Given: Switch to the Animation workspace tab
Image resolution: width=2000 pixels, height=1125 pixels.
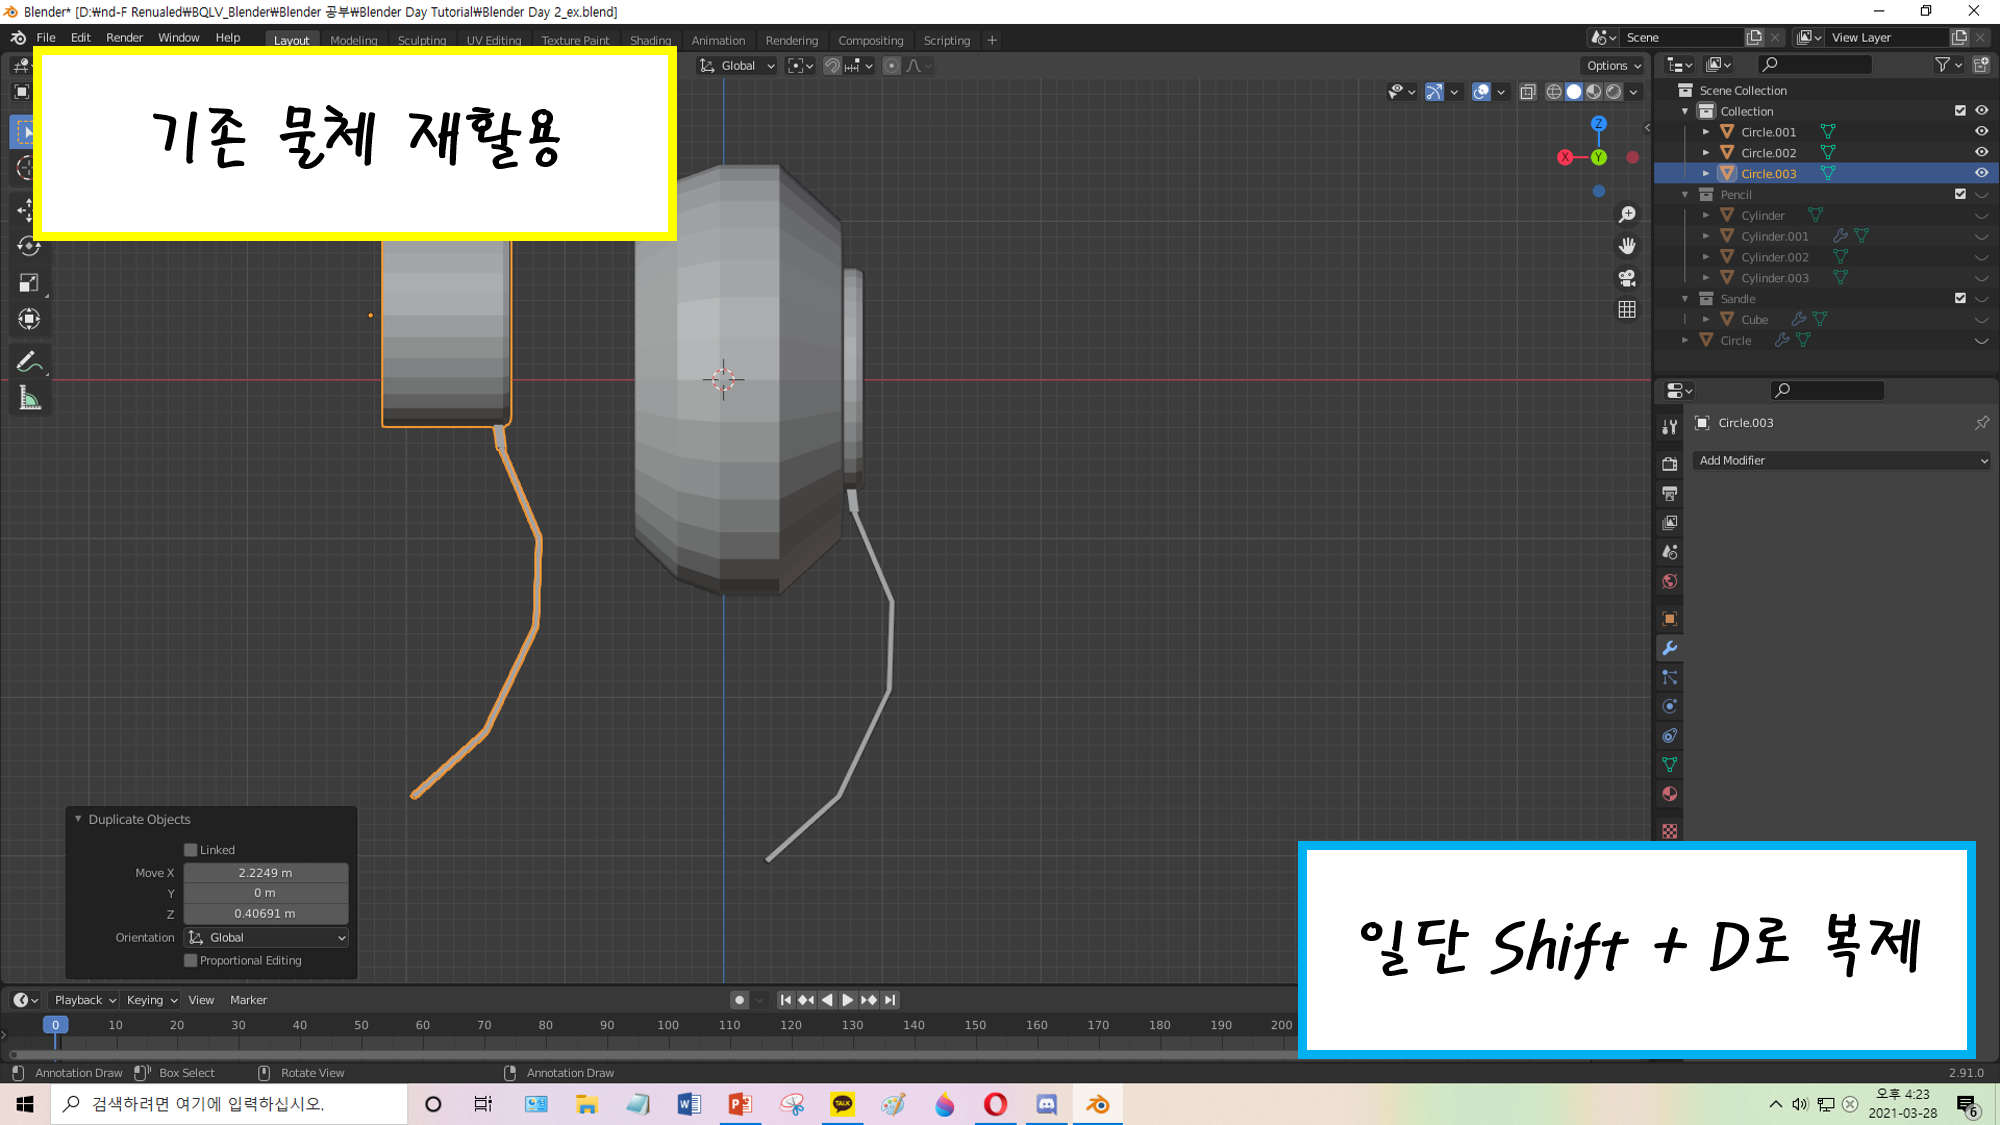Looking at the screenshot, I should point(717,41).
